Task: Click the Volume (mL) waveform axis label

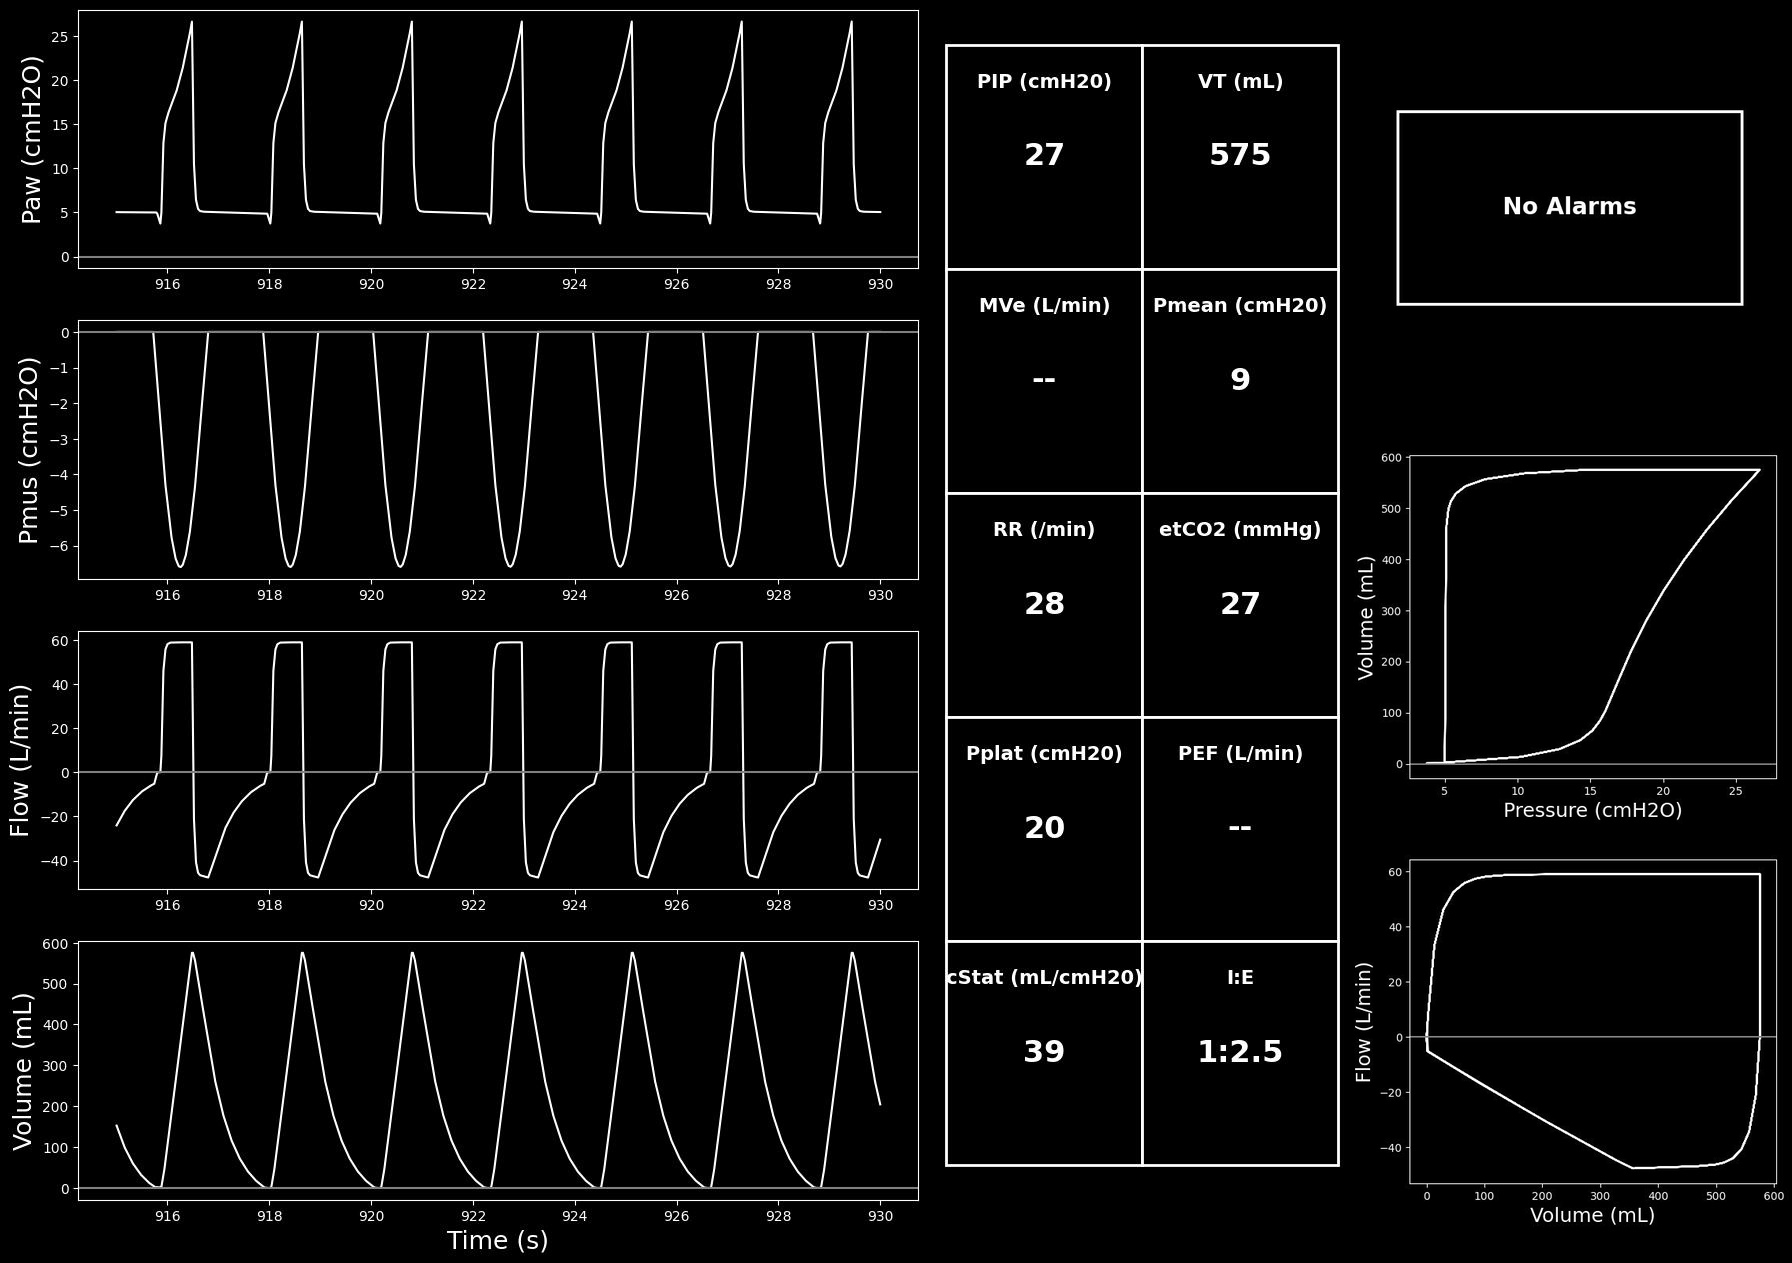Action: [22, 1071]
